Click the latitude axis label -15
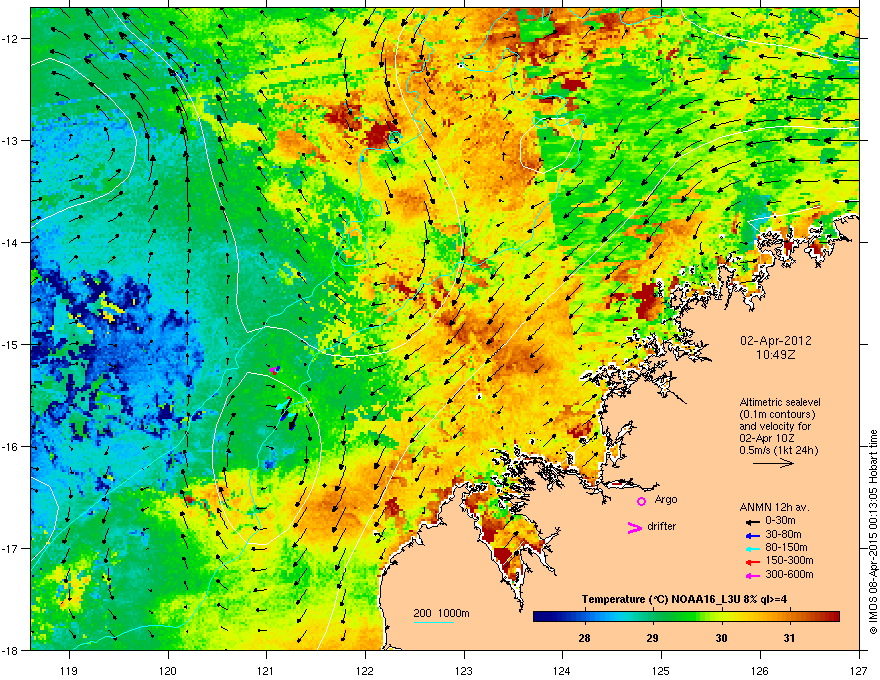The image size is (880, 680). 10,344
